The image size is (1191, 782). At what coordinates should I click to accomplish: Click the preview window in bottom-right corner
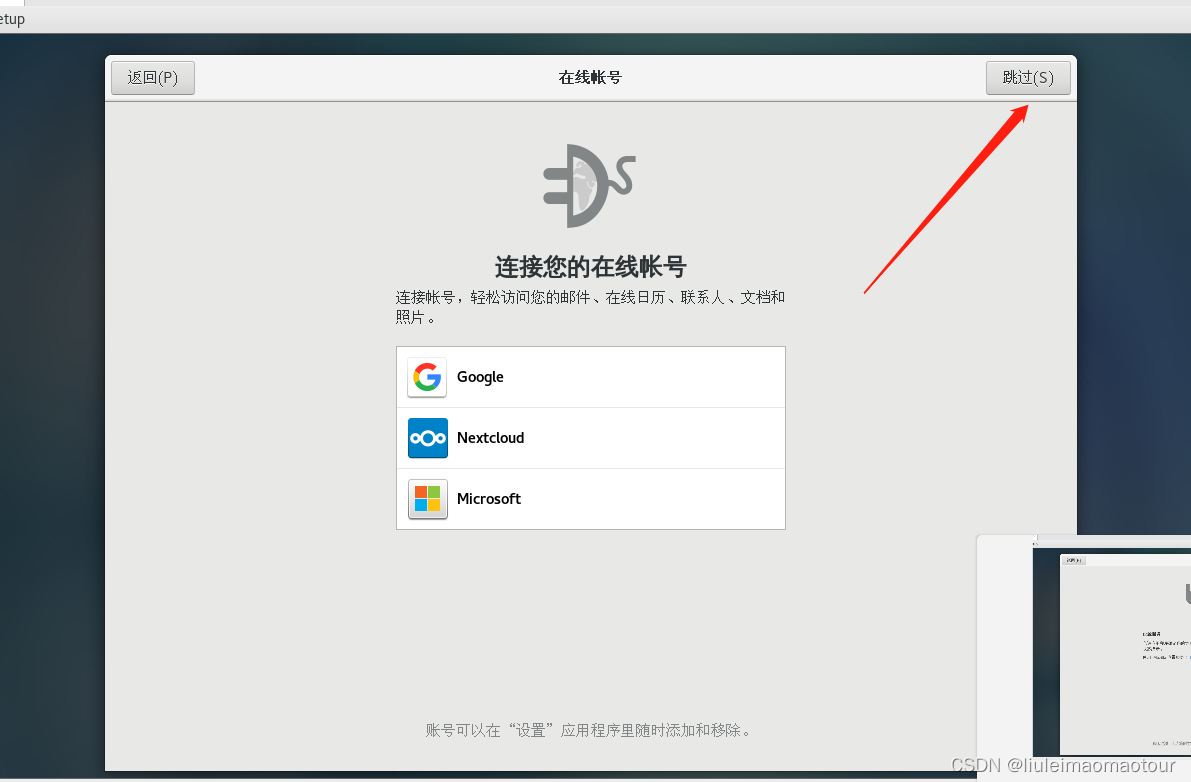pos(1120,650)
